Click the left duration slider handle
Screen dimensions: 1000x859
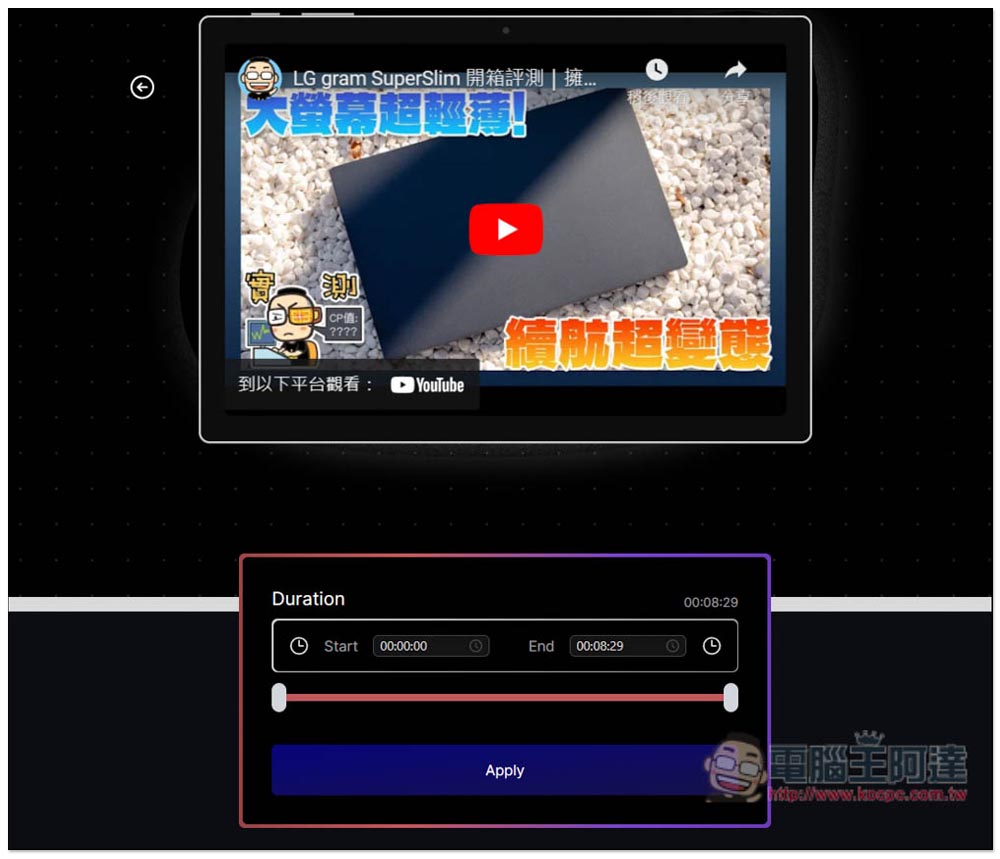(279, 698)
